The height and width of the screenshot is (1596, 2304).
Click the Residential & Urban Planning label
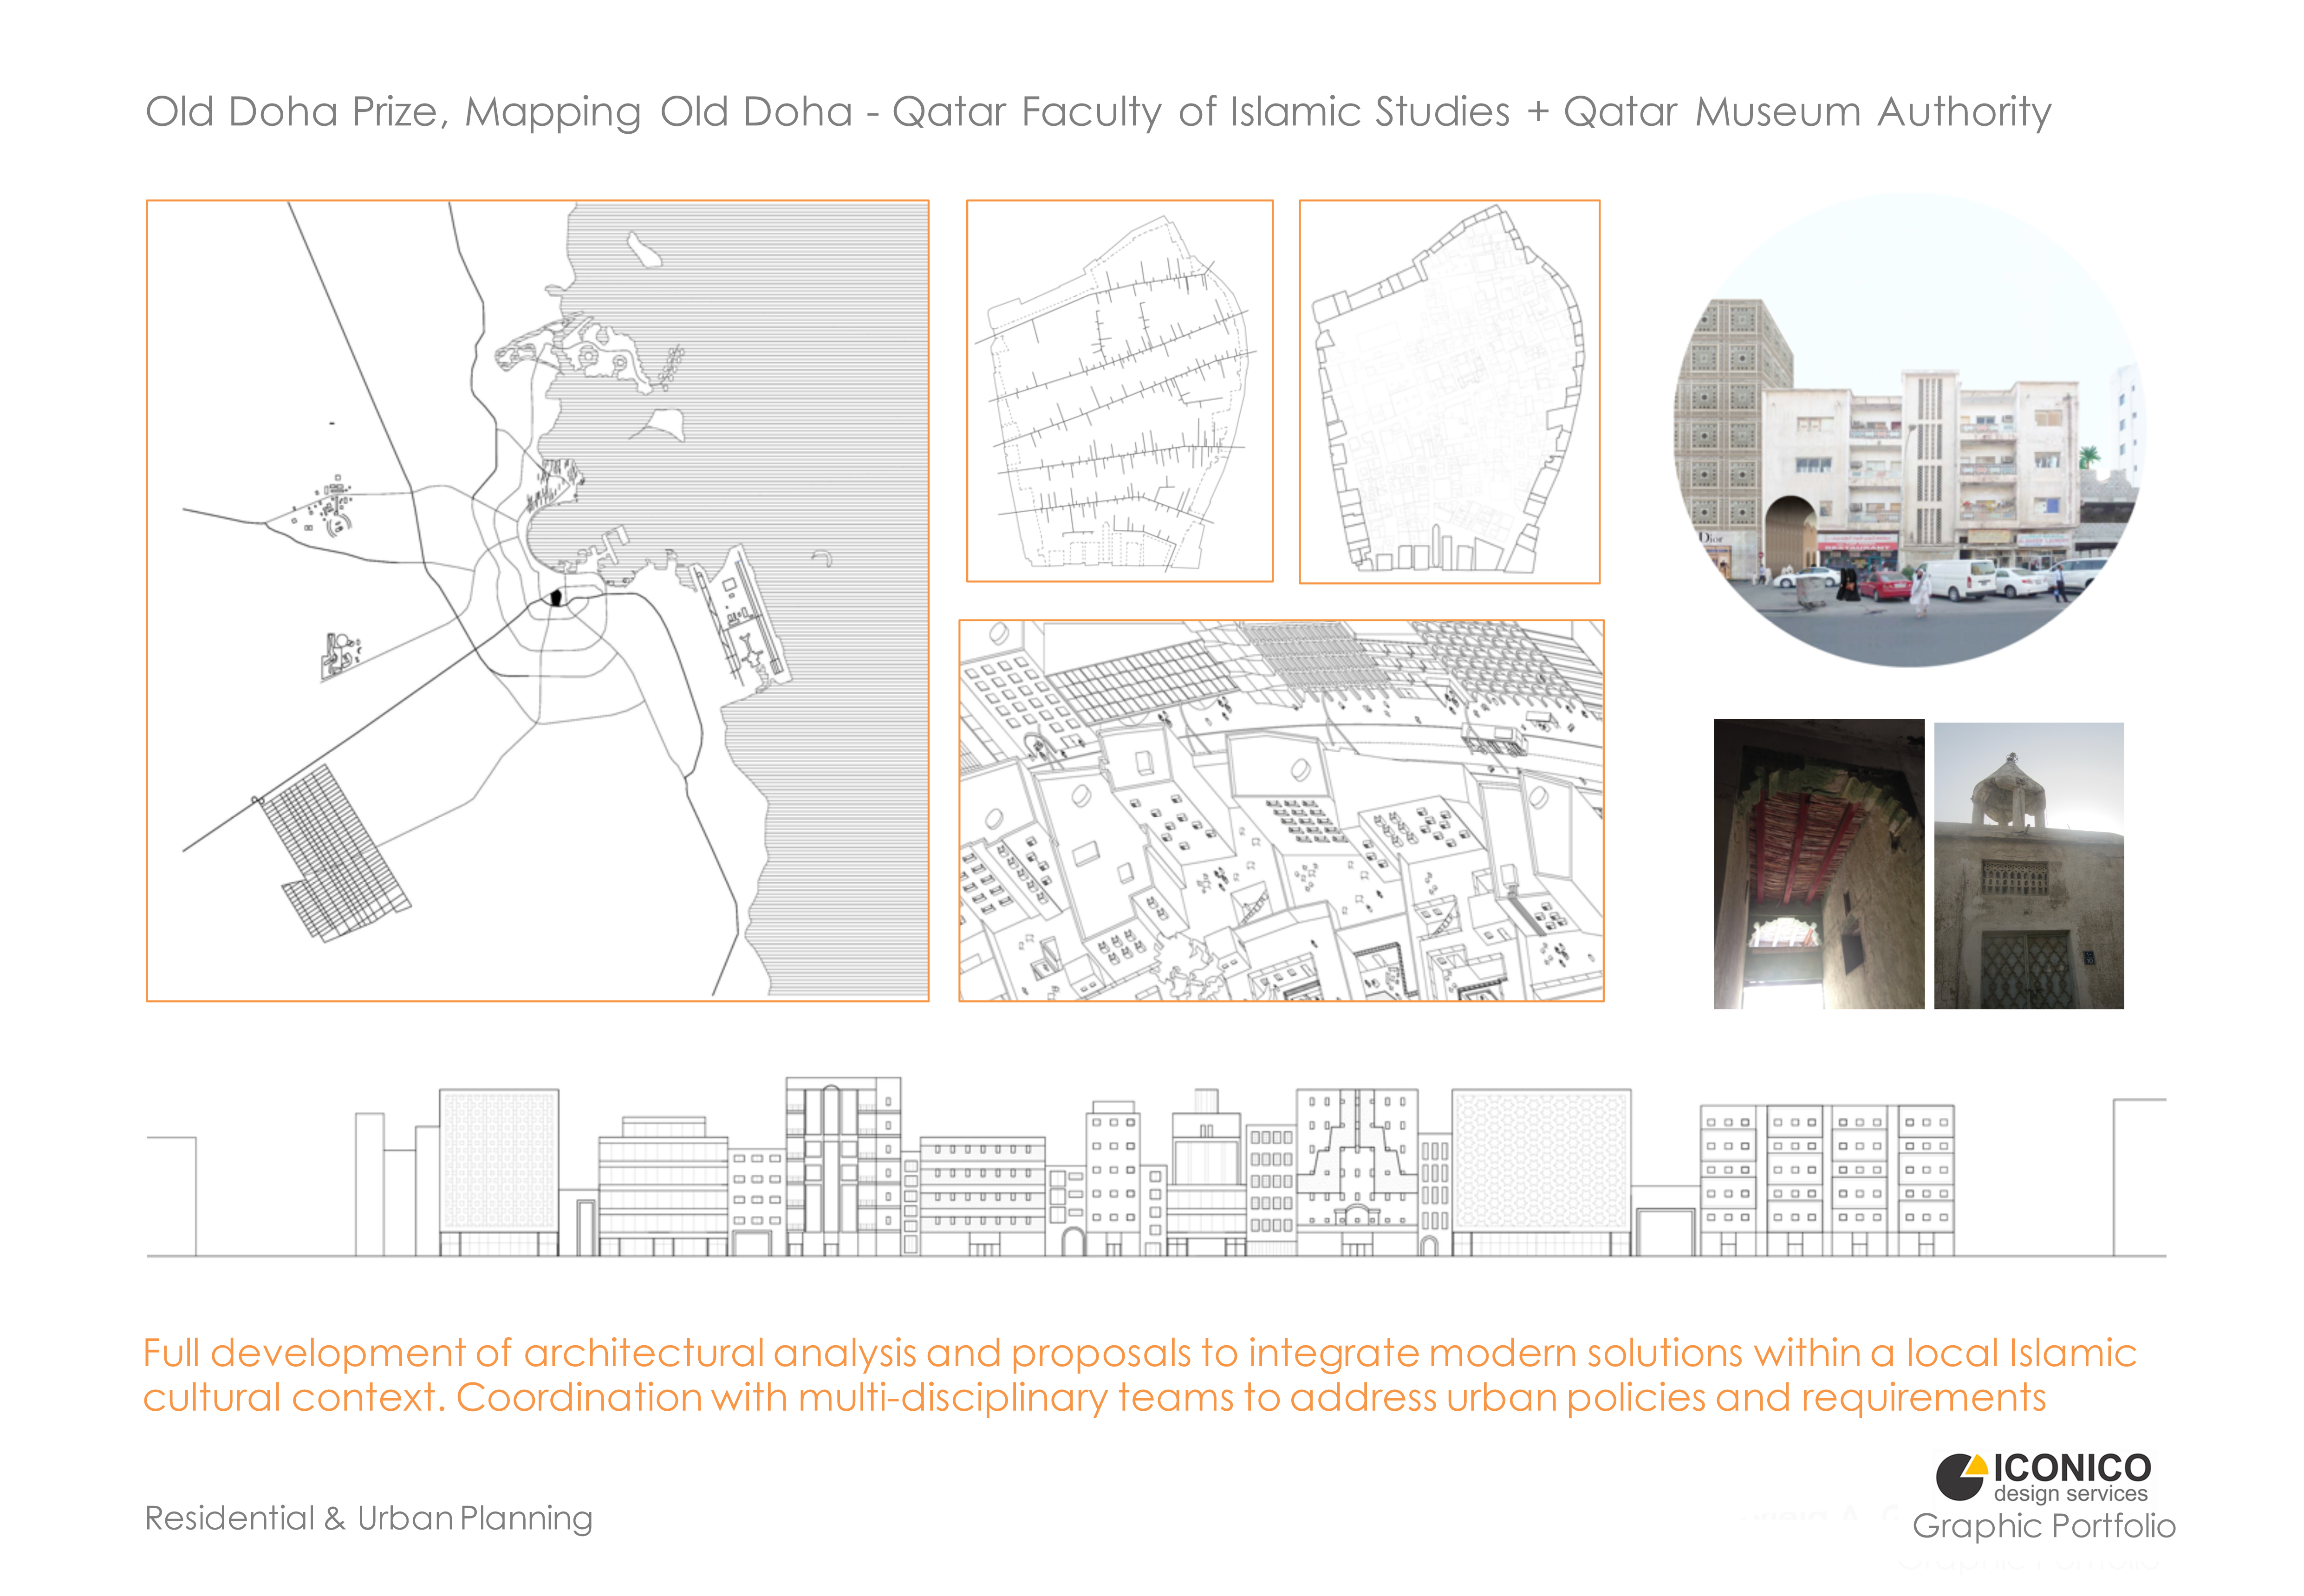(x=369, y=1518)
